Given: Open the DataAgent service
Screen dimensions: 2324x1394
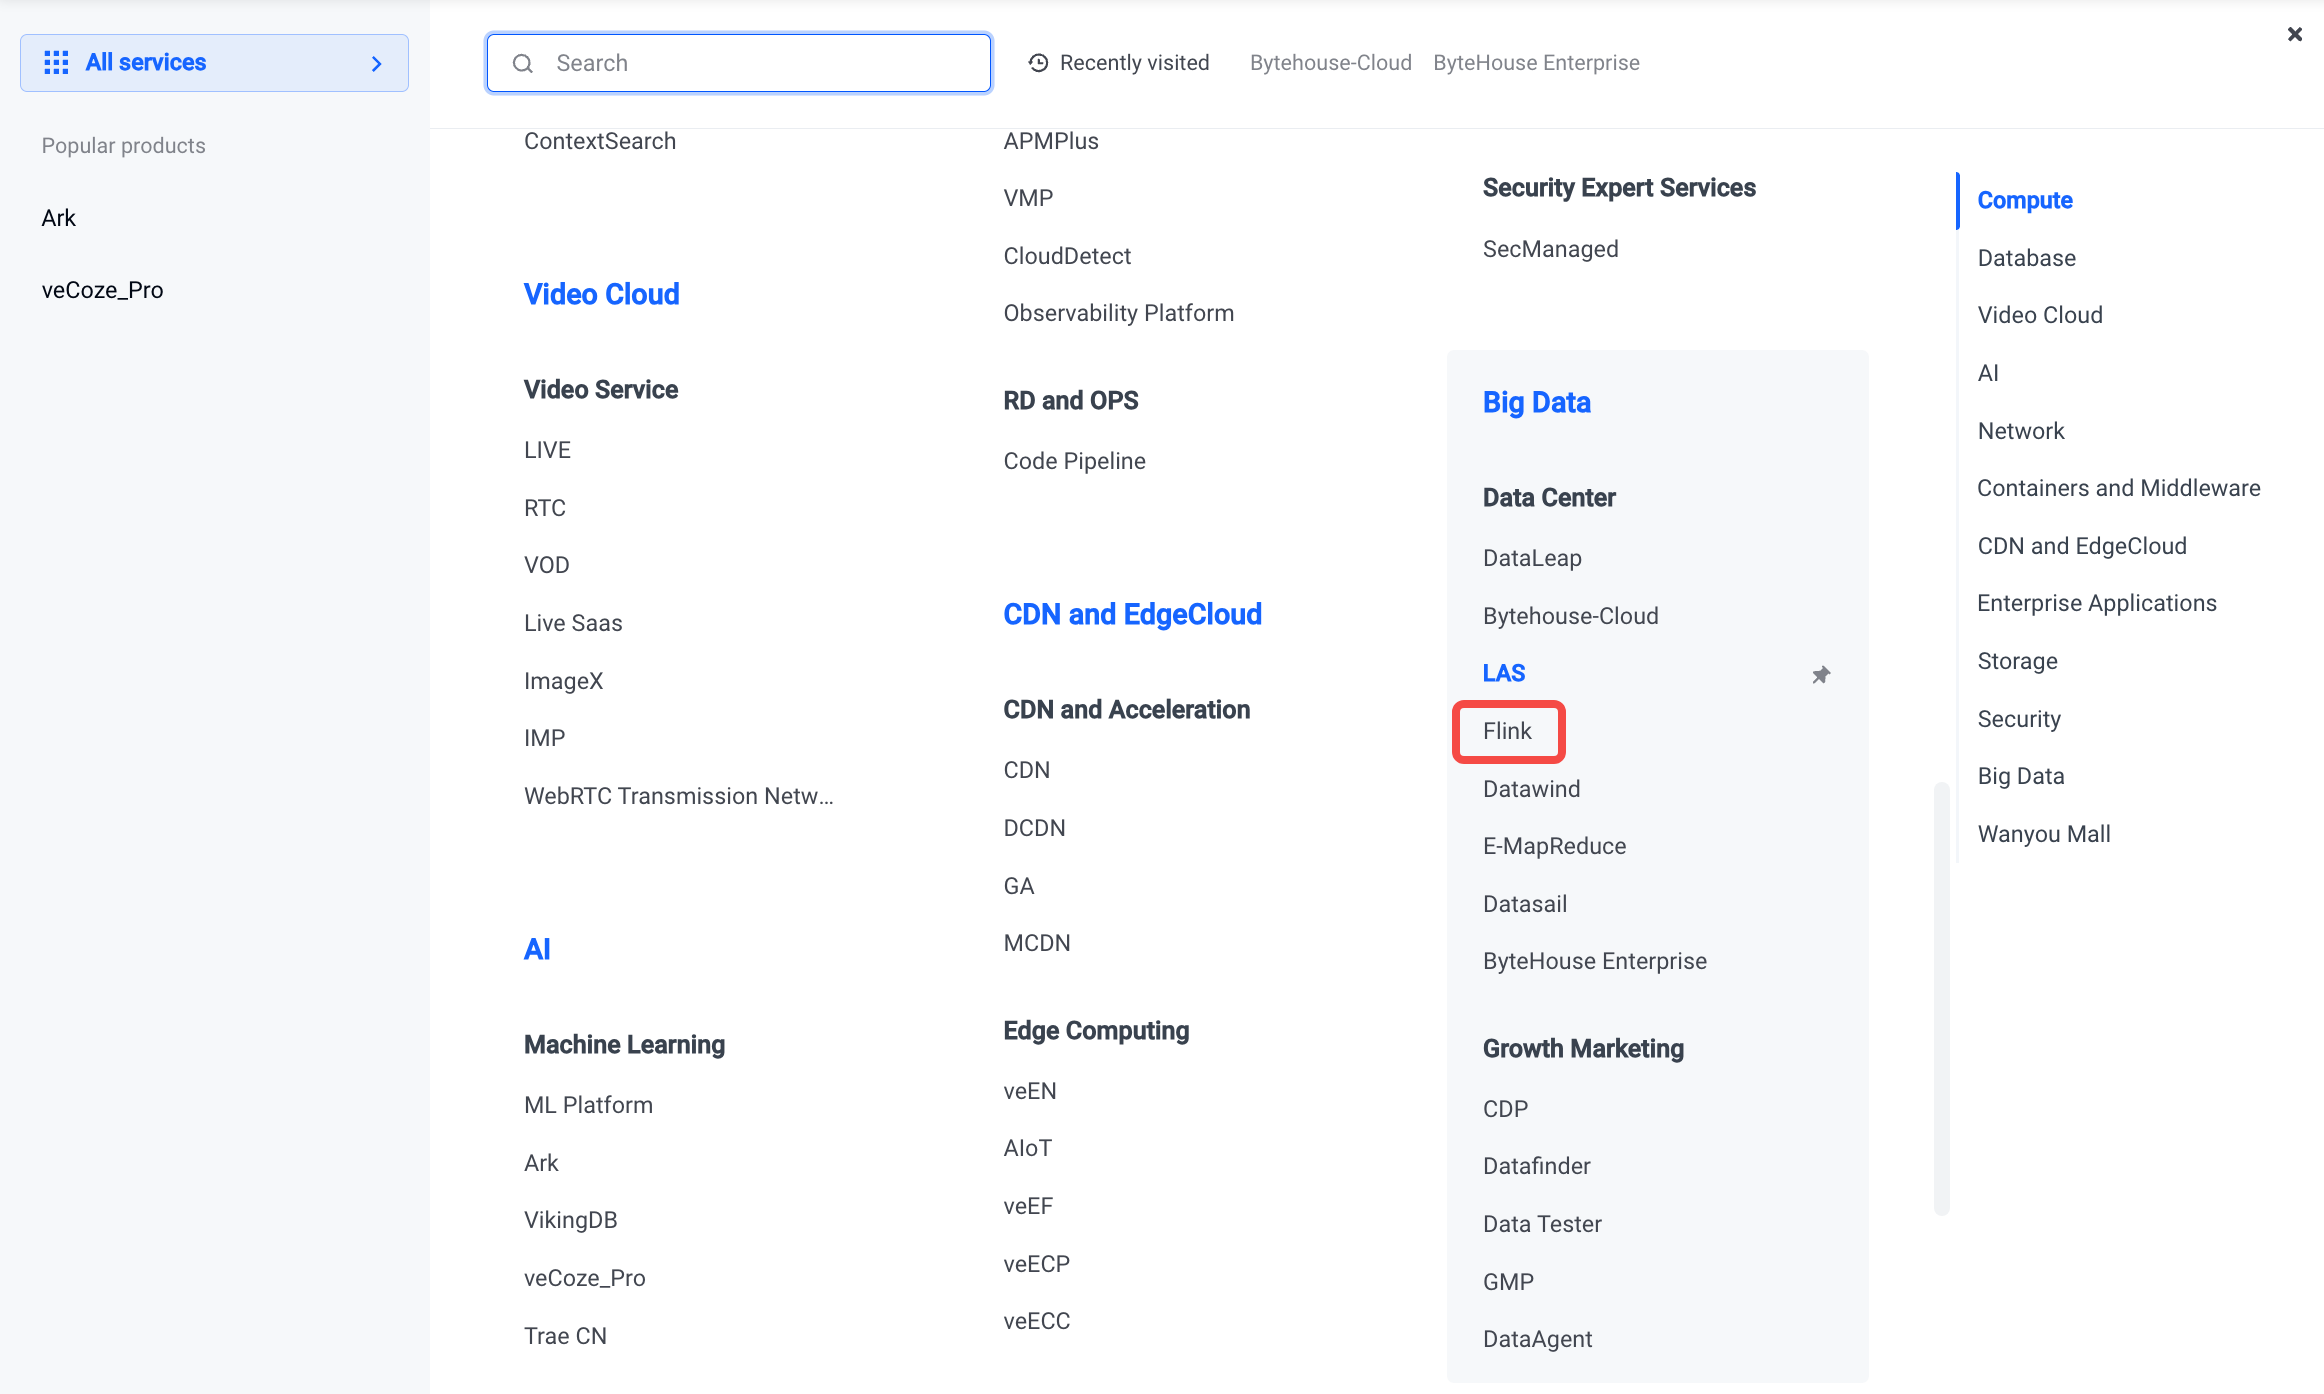Looking at the screenshot, I should 1537,1339.
